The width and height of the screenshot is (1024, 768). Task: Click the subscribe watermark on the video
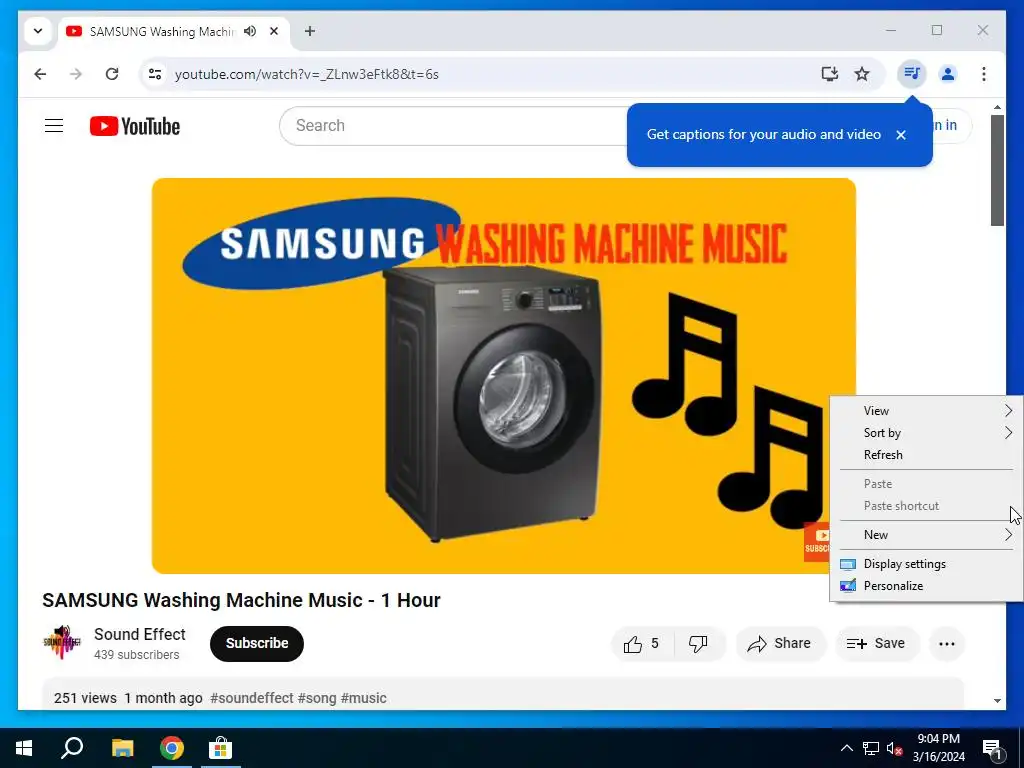816,541
